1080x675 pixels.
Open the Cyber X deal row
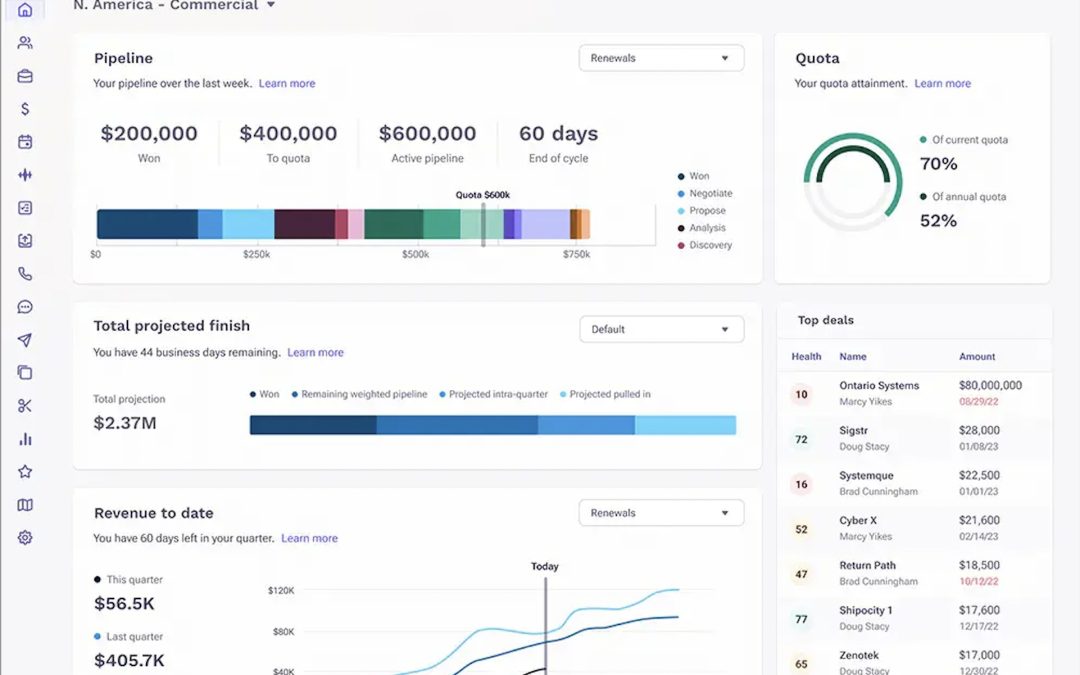(914, 528)
